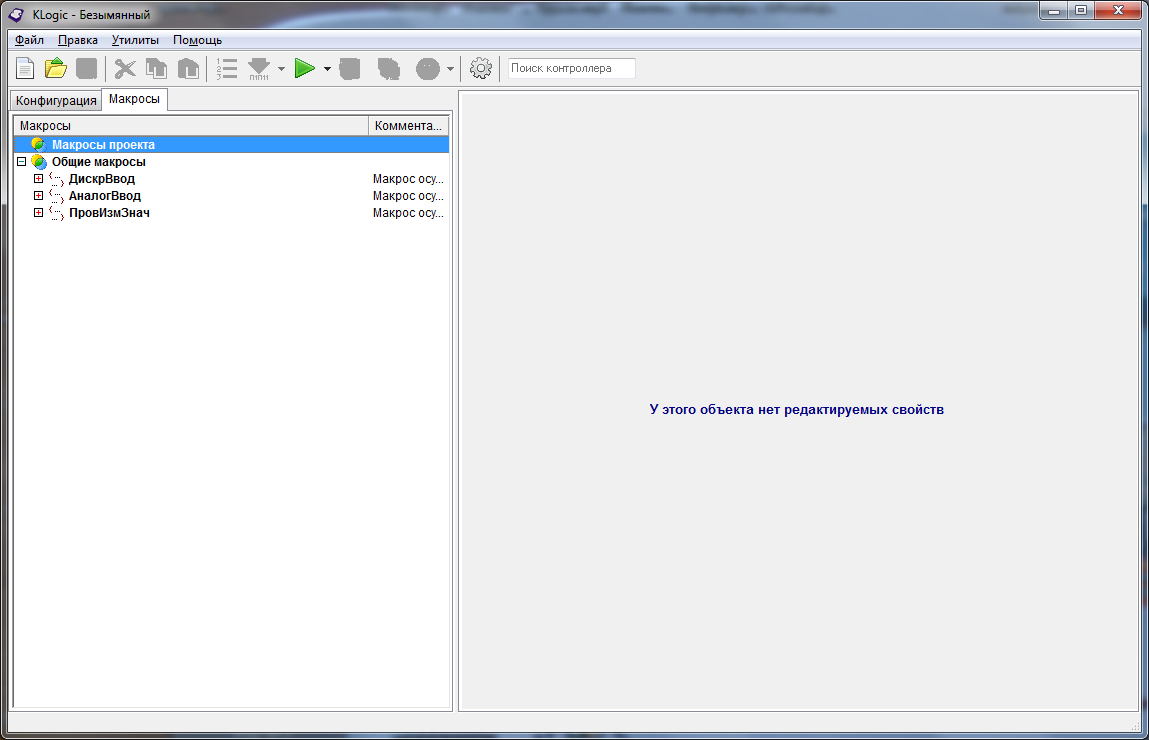Click the Макросы column header
The height and width of the screenshot is (740, 1149).
(x=190, y=126)
